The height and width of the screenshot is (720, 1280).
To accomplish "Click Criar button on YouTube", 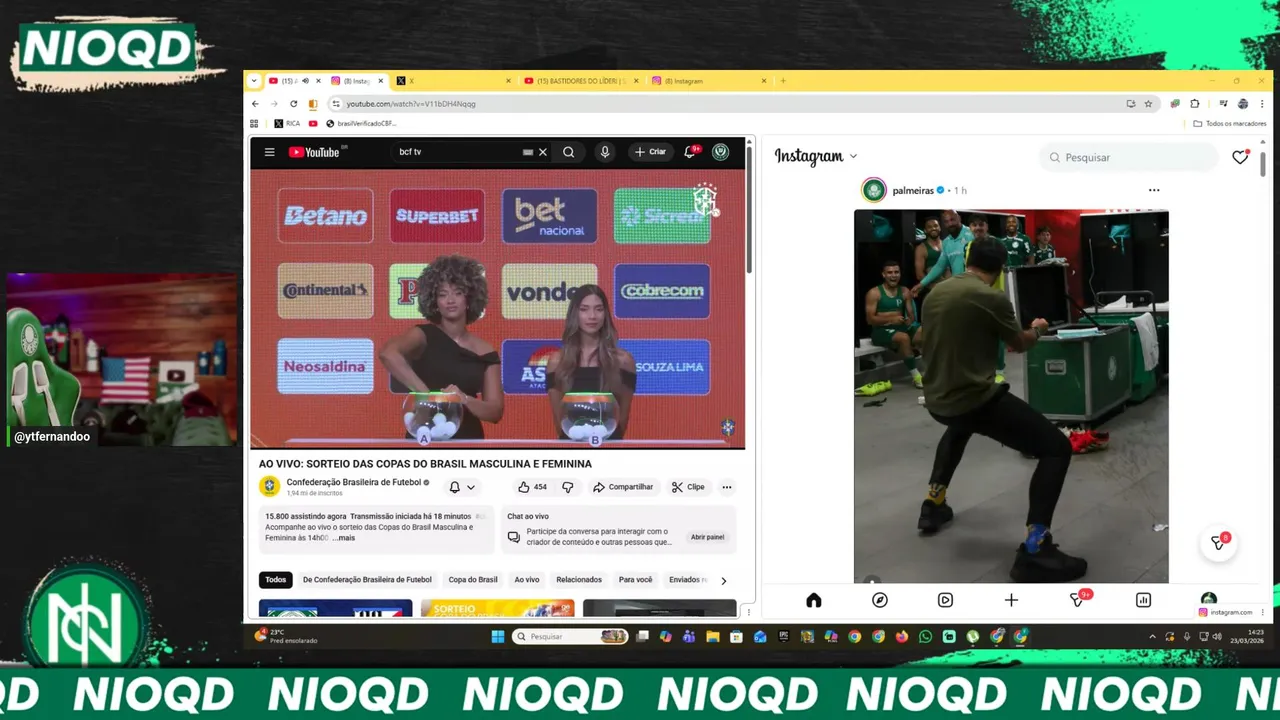I will (x=650, y=152).
